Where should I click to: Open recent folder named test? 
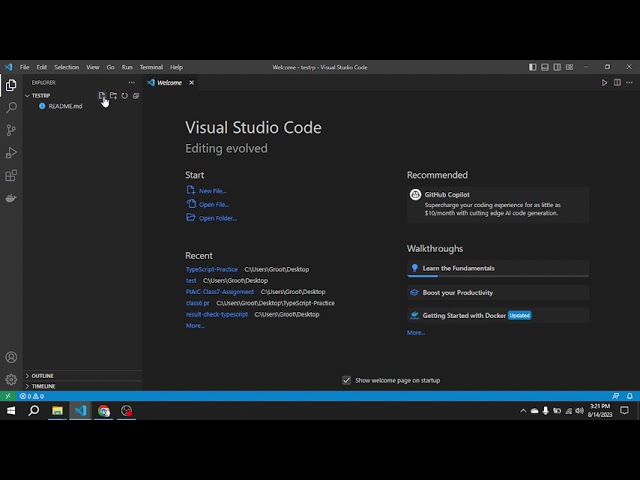pos(191,280)
